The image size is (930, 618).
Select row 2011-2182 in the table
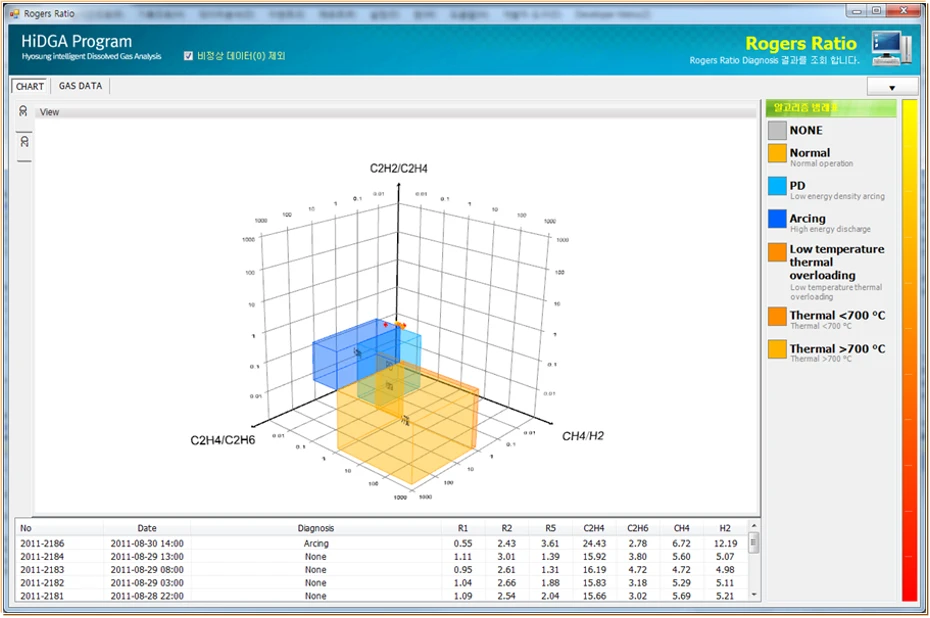(382, 582)
